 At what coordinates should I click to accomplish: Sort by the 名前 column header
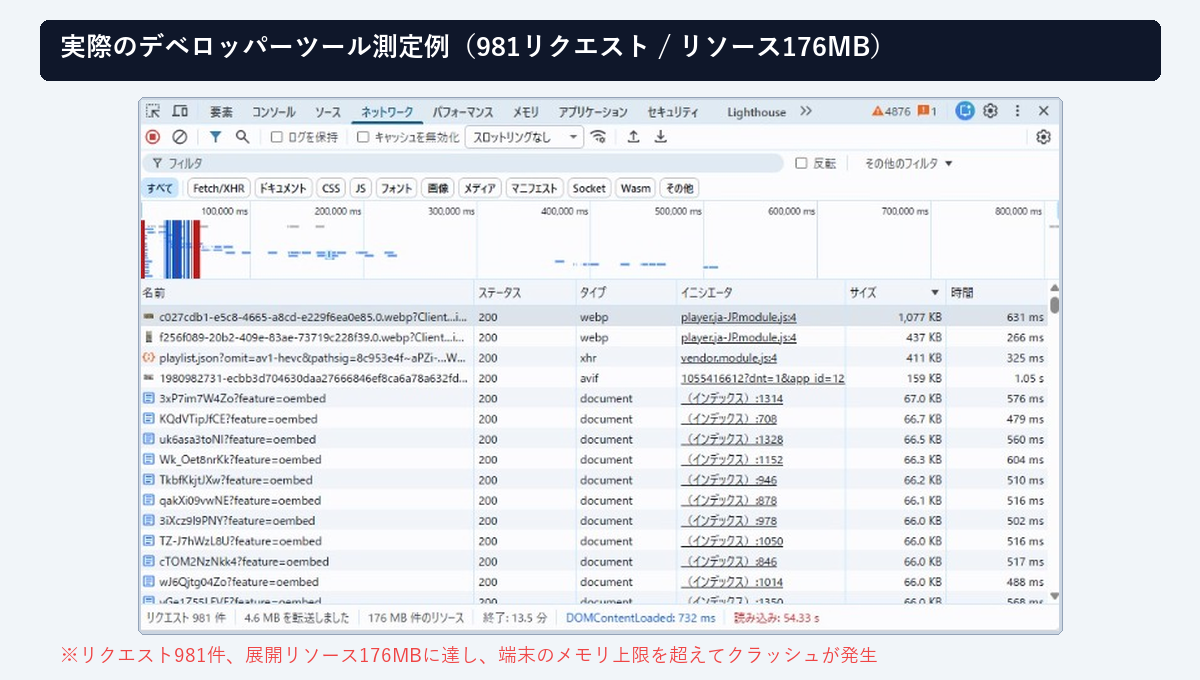[x=307, y=293]
